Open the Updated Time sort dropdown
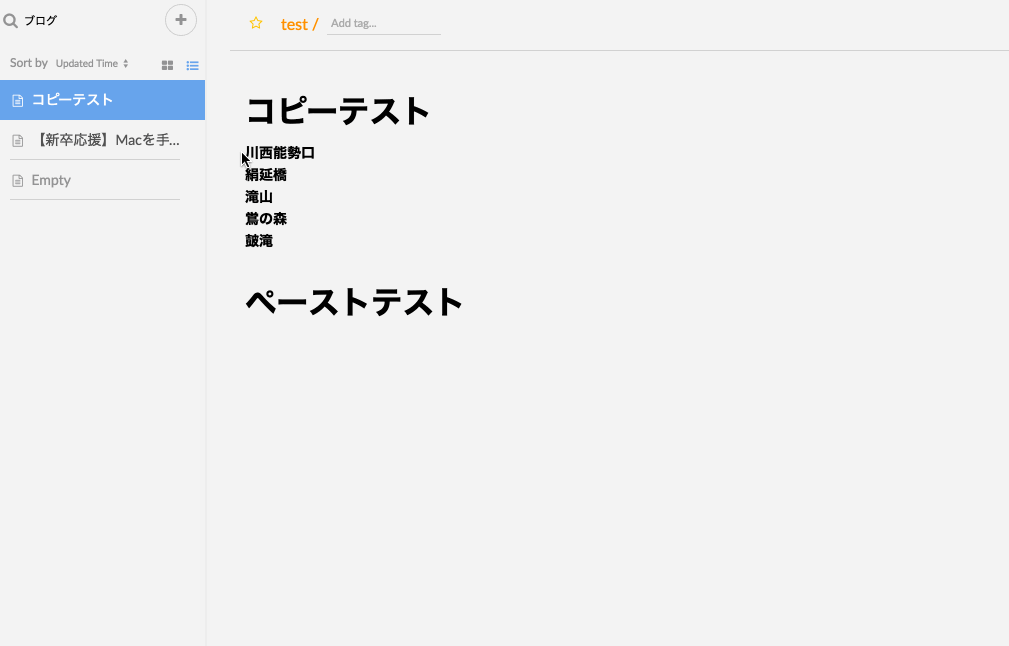This screenshot has width=1009, height=646. [x=85, y=62]
